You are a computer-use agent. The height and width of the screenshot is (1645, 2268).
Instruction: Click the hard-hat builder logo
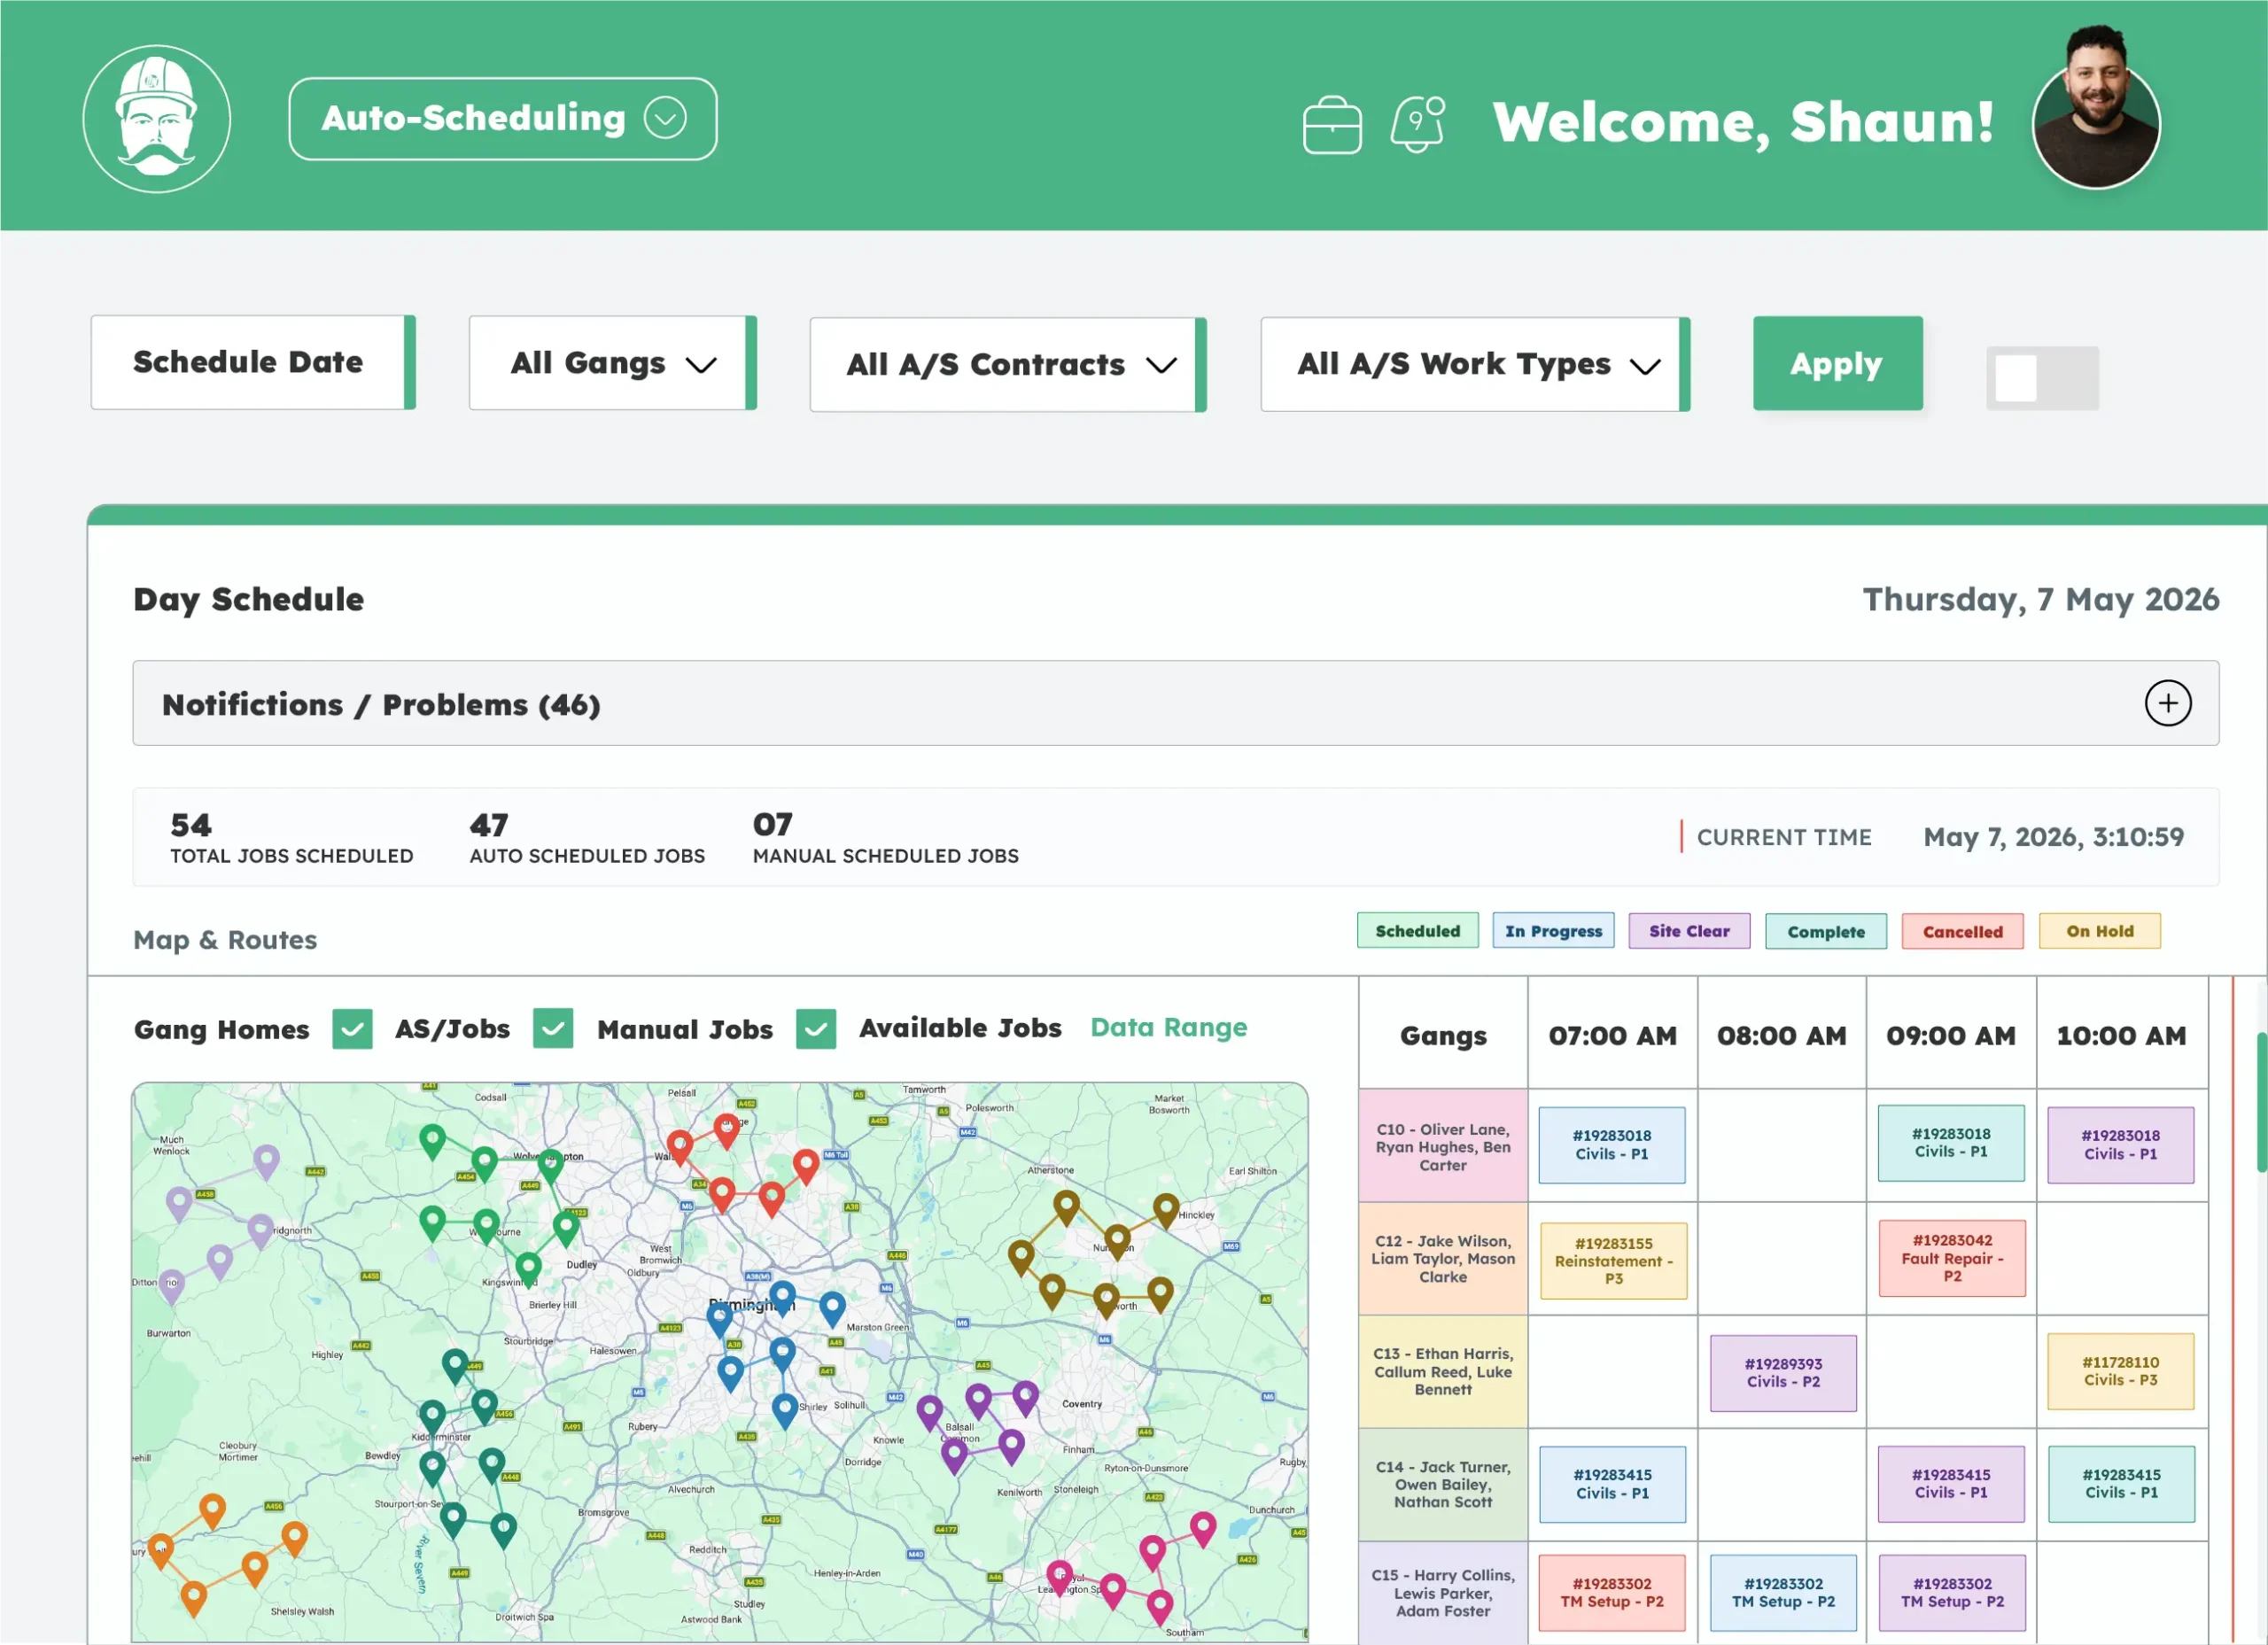[x=157, y=118]
